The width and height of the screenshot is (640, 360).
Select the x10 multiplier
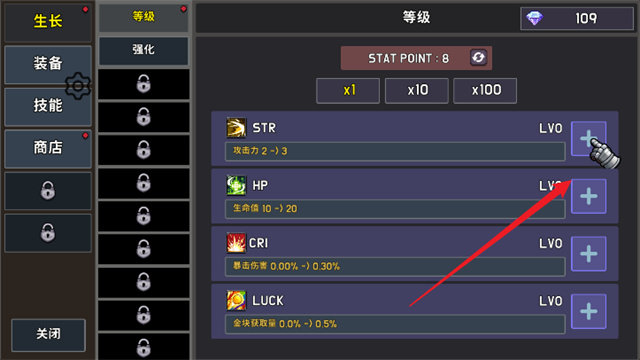coord(417,90)
